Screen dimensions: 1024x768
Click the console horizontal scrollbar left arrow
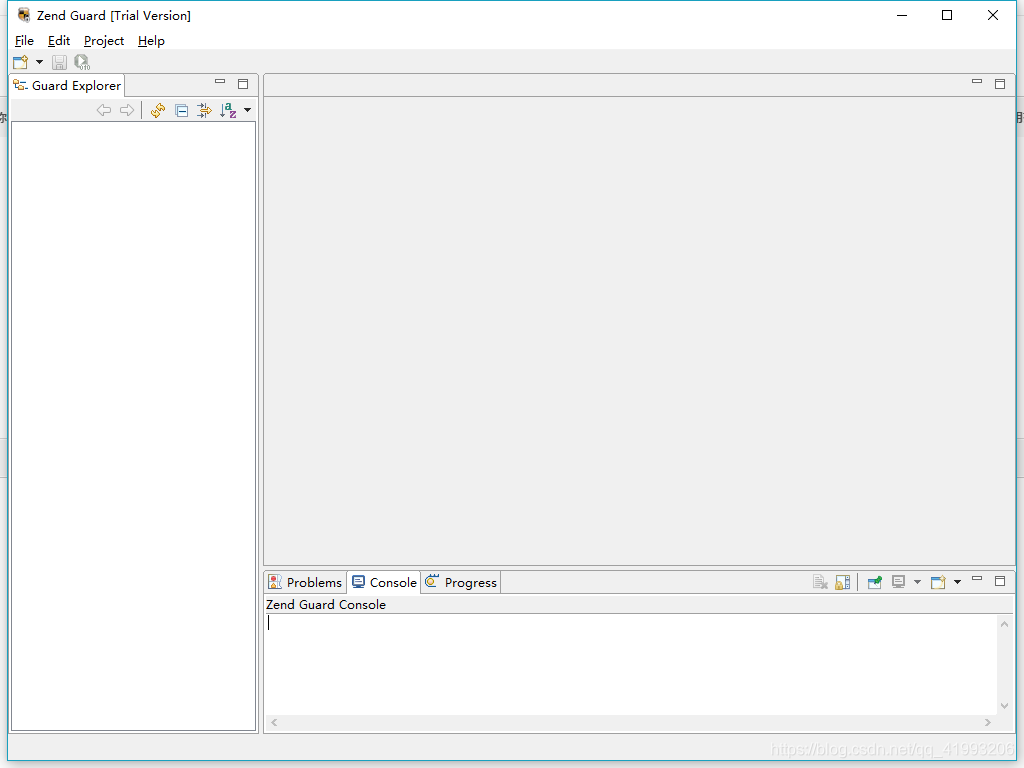click(274, 722)
